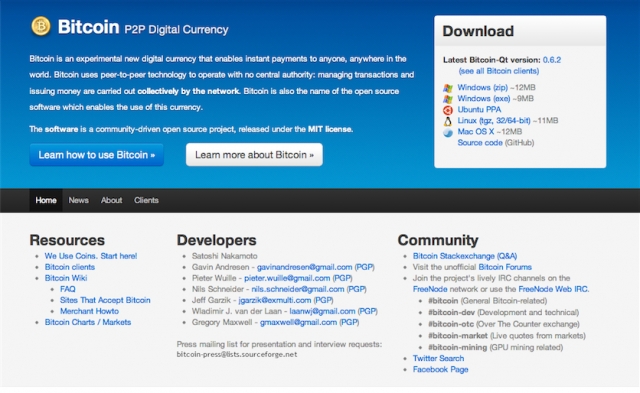Viewport: 640px width, 393px height.
Task: Click the Windows icon beside Windows (zip)
Action: click(x=448, y=88)
